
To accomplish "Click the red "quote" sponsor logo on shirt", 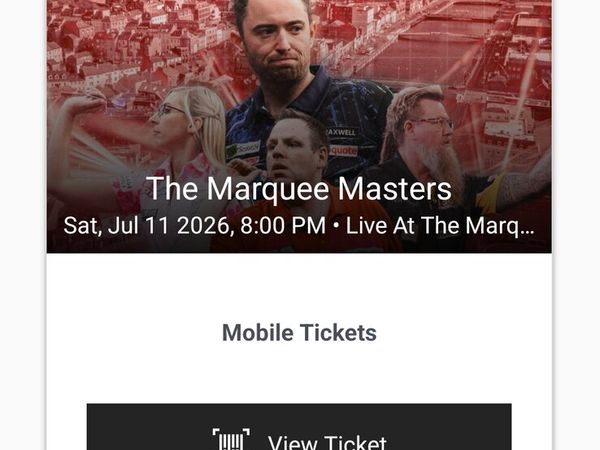I will [x=343, y=151].
